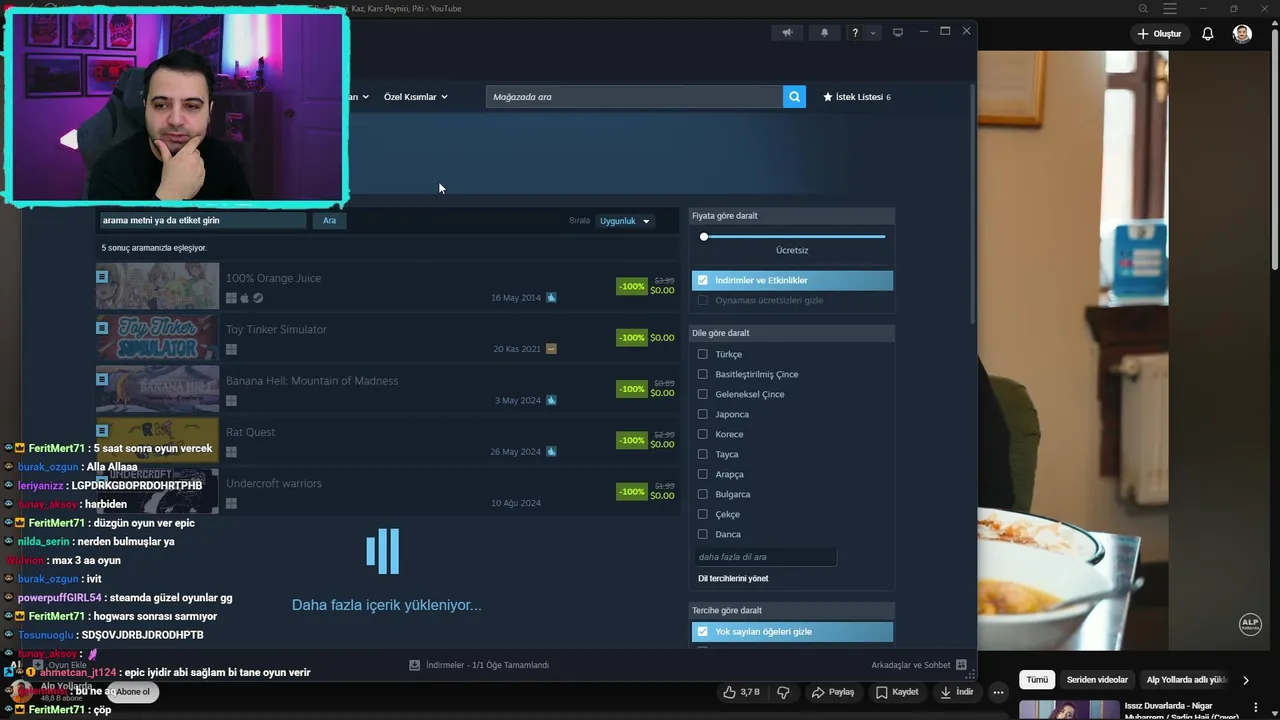
Task: Tick Arapça language checkbox
Action: click(x=702, y=474)
